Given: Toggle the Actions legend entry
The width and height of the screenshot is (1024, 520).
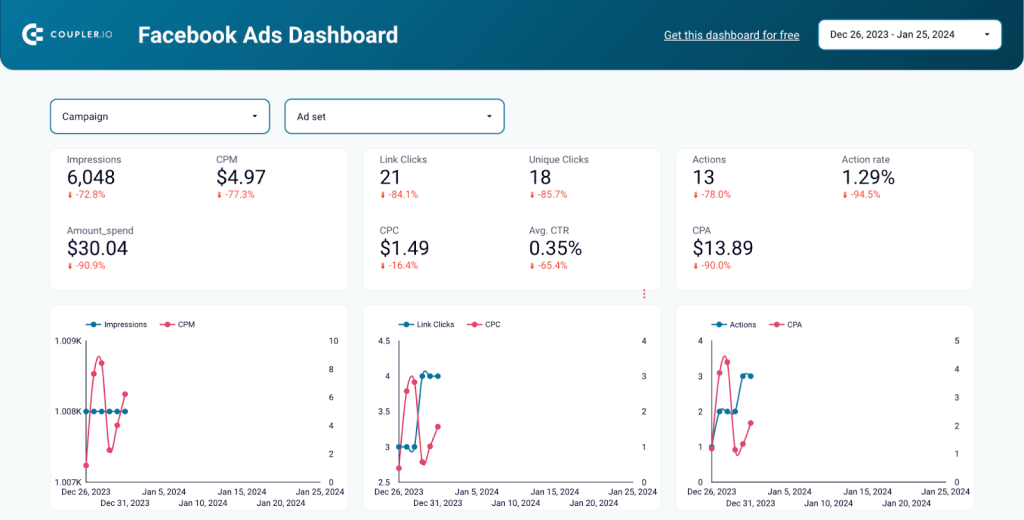Looking at the screenshot, I should (x=734, y=324).
